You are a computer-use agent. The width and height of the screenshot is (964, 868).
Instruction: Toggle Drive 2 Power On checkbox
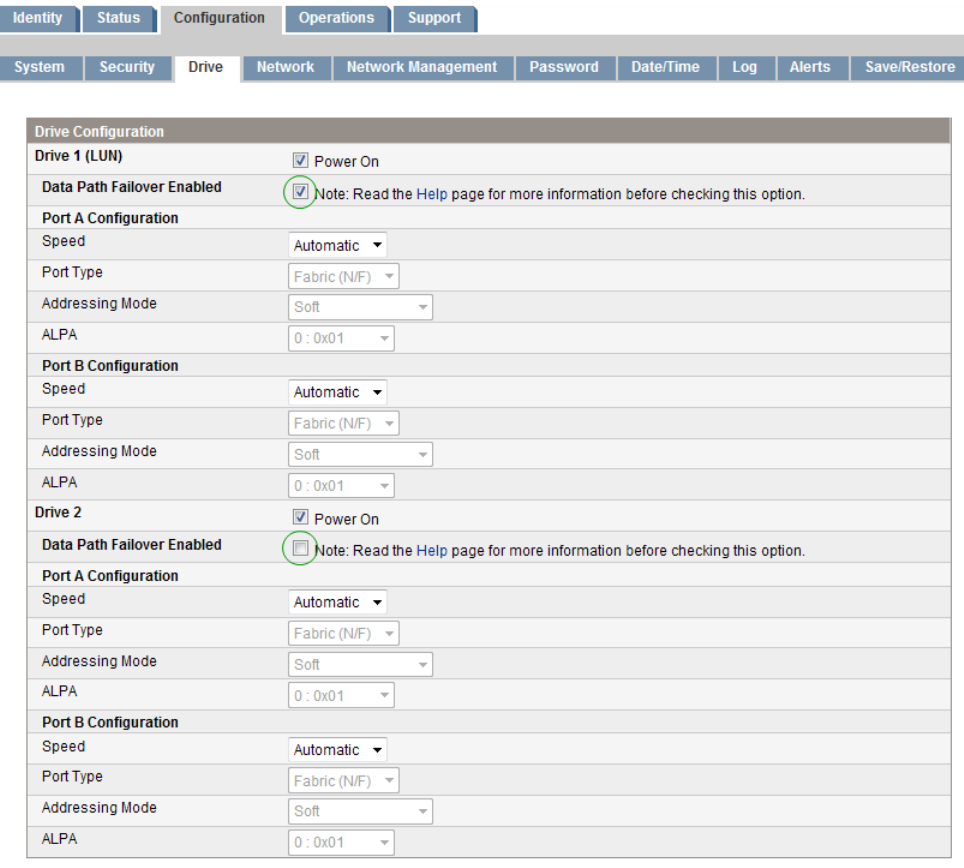pos(300,518)
